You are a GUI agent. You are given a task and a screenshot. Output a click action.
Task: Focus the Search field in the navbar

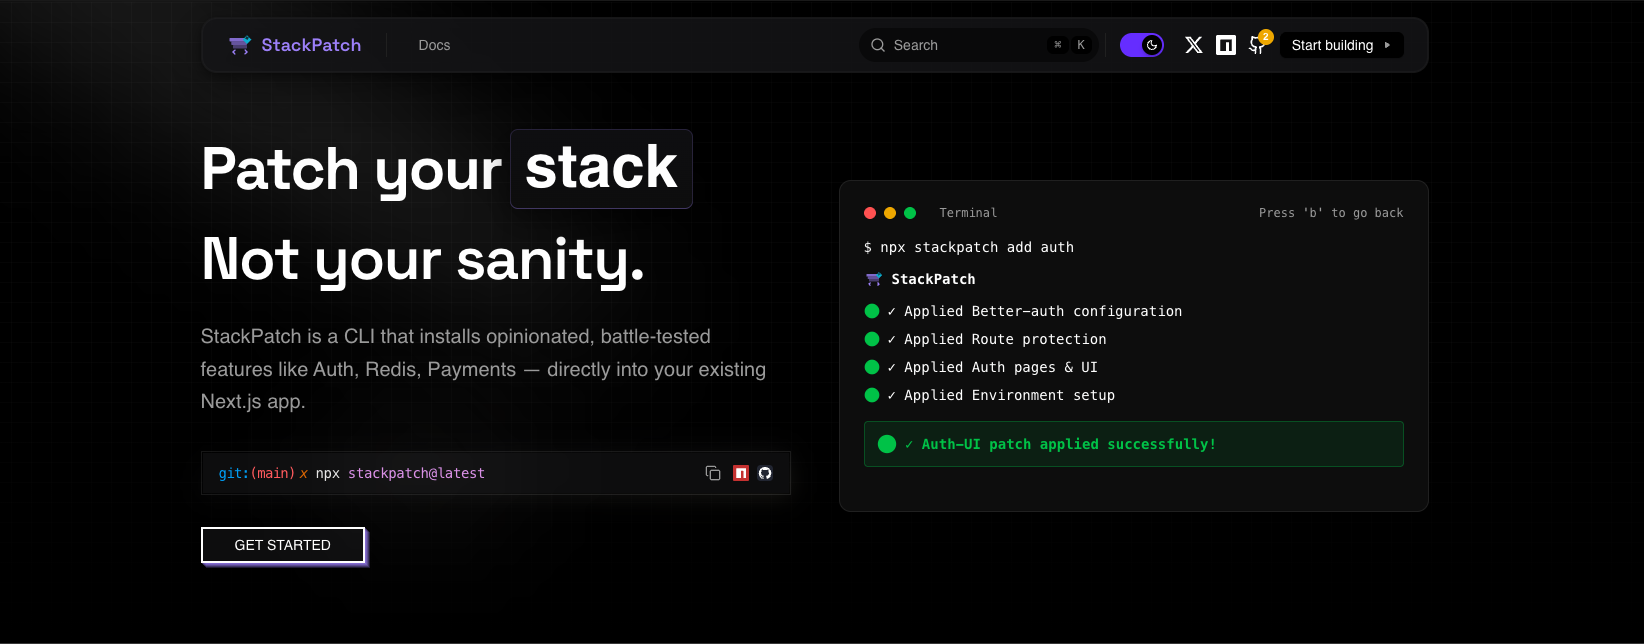[x=979, y=45]
